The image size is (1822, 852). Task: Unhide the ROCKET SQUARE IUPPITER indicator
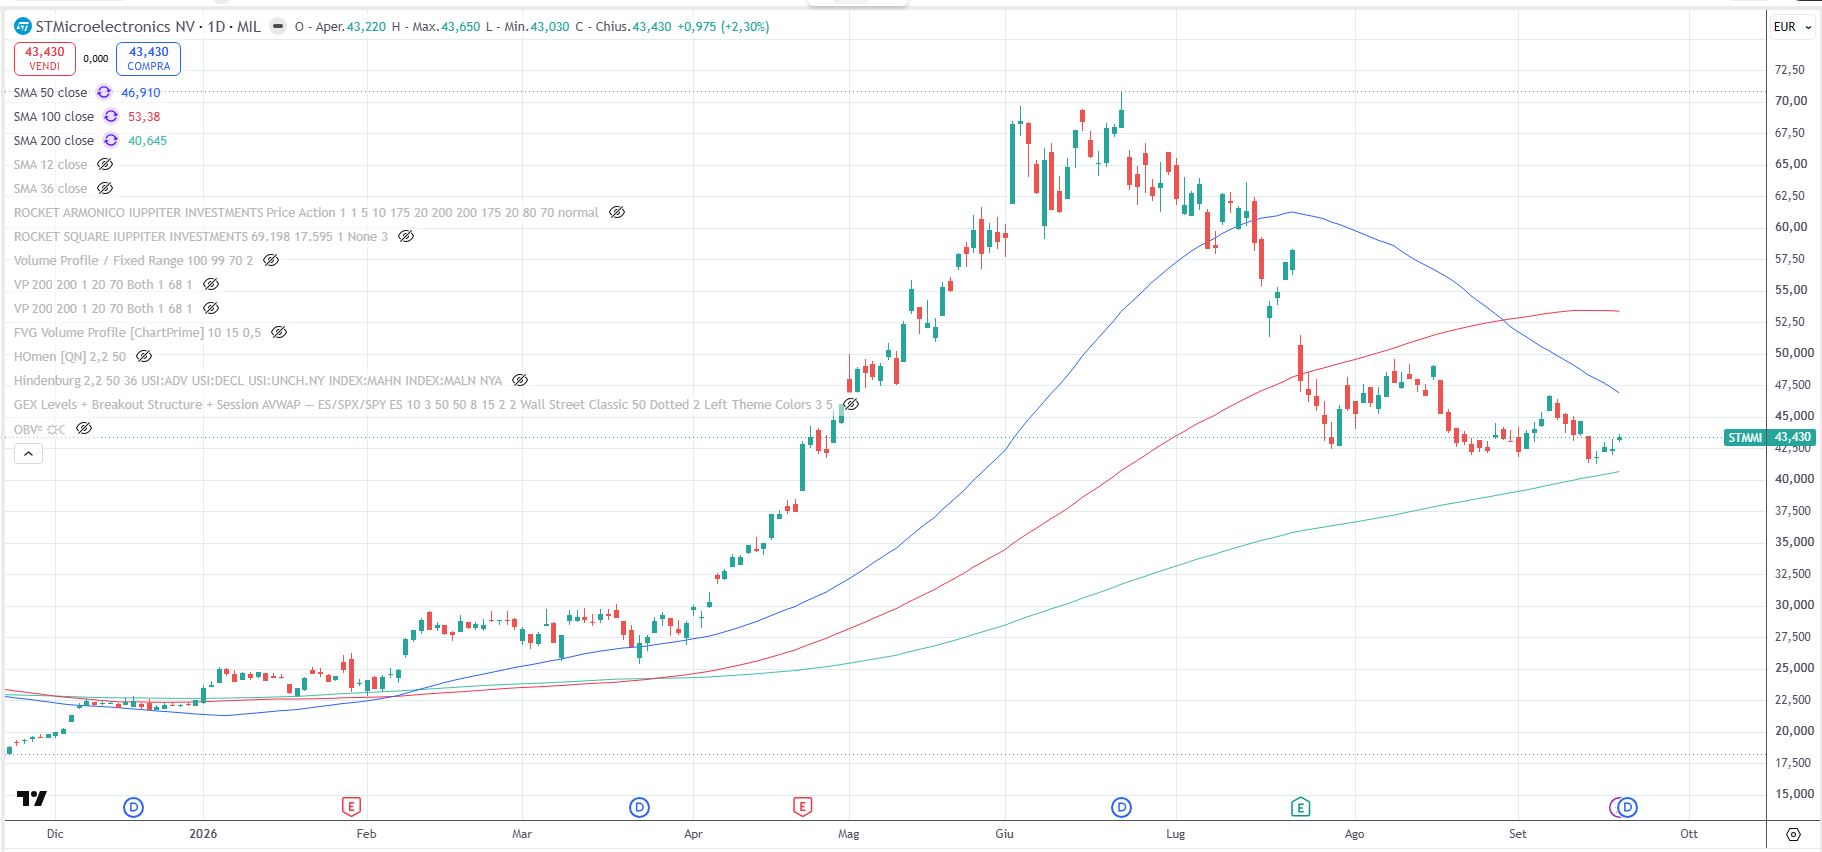pos(406,236)
